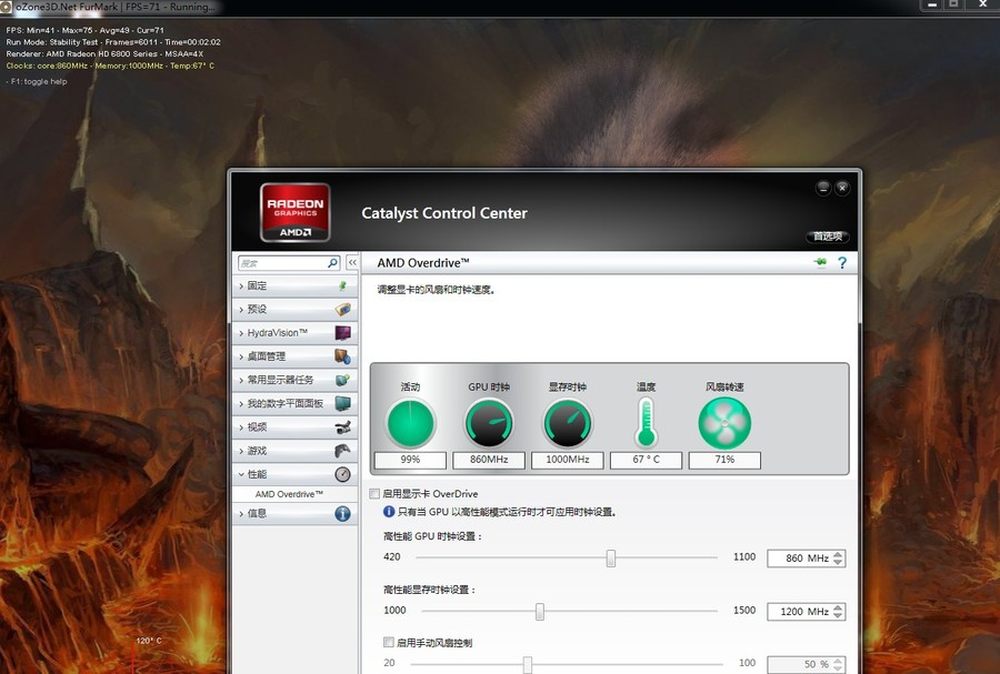
Task: Click the 调整显卡的风扇和时钟速度 description text
Action: tap(436, 289)
